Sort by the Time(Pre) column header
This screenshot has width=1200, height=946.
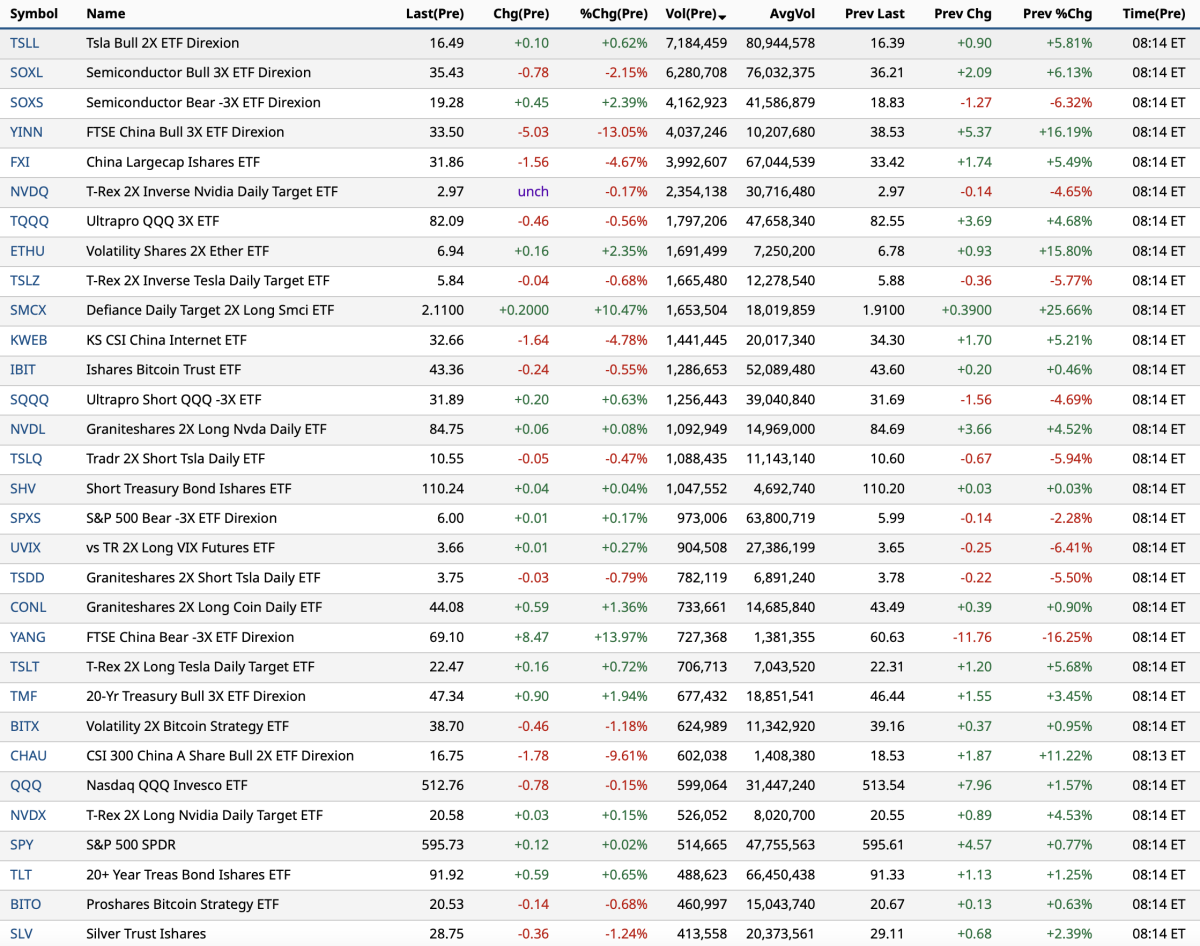point(1153,14)
